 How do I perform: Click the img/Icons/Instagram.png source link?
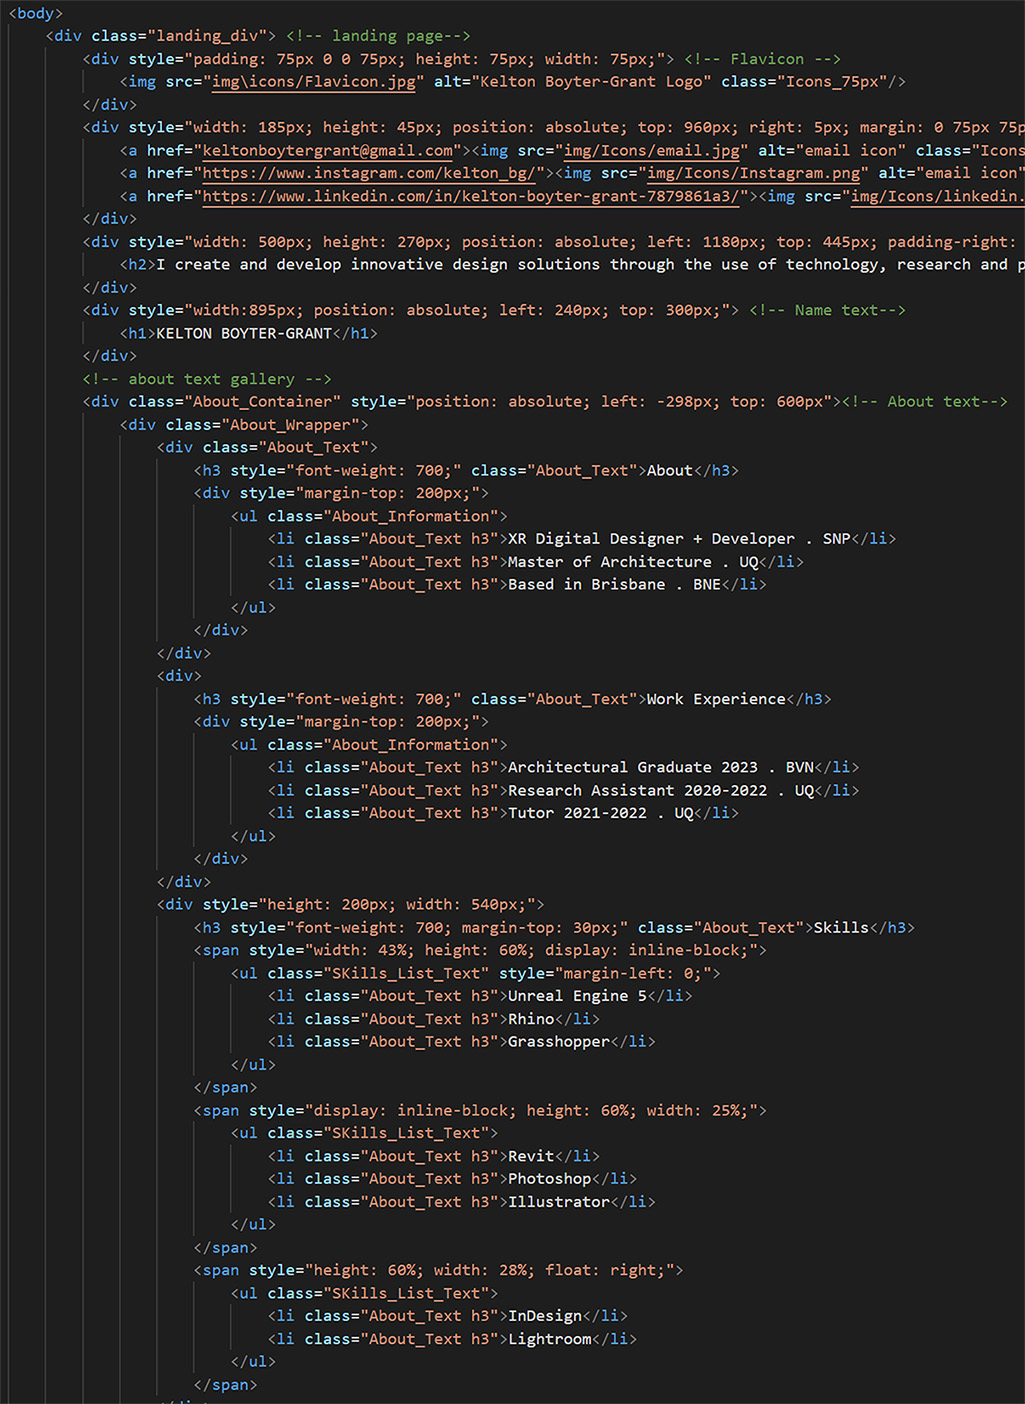(x=753, y=173)
